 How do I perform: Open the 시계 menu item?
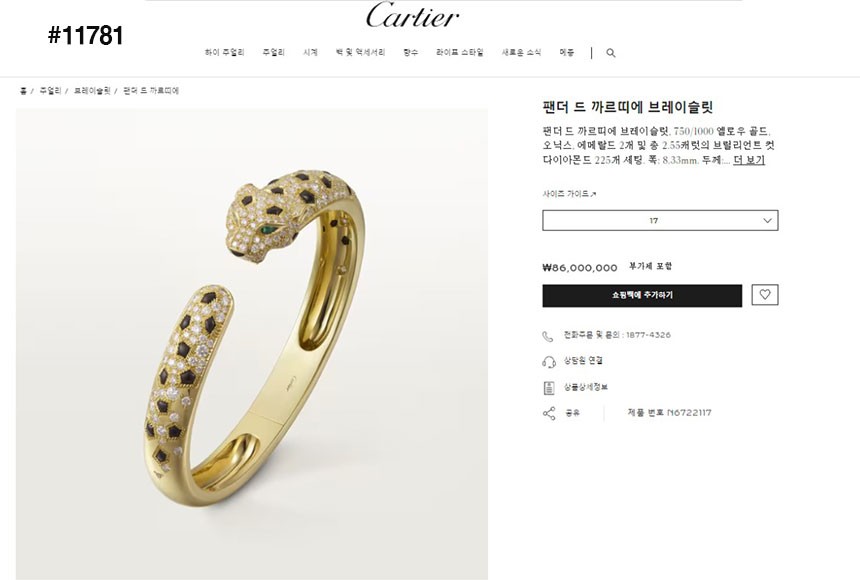click(310, 53)
